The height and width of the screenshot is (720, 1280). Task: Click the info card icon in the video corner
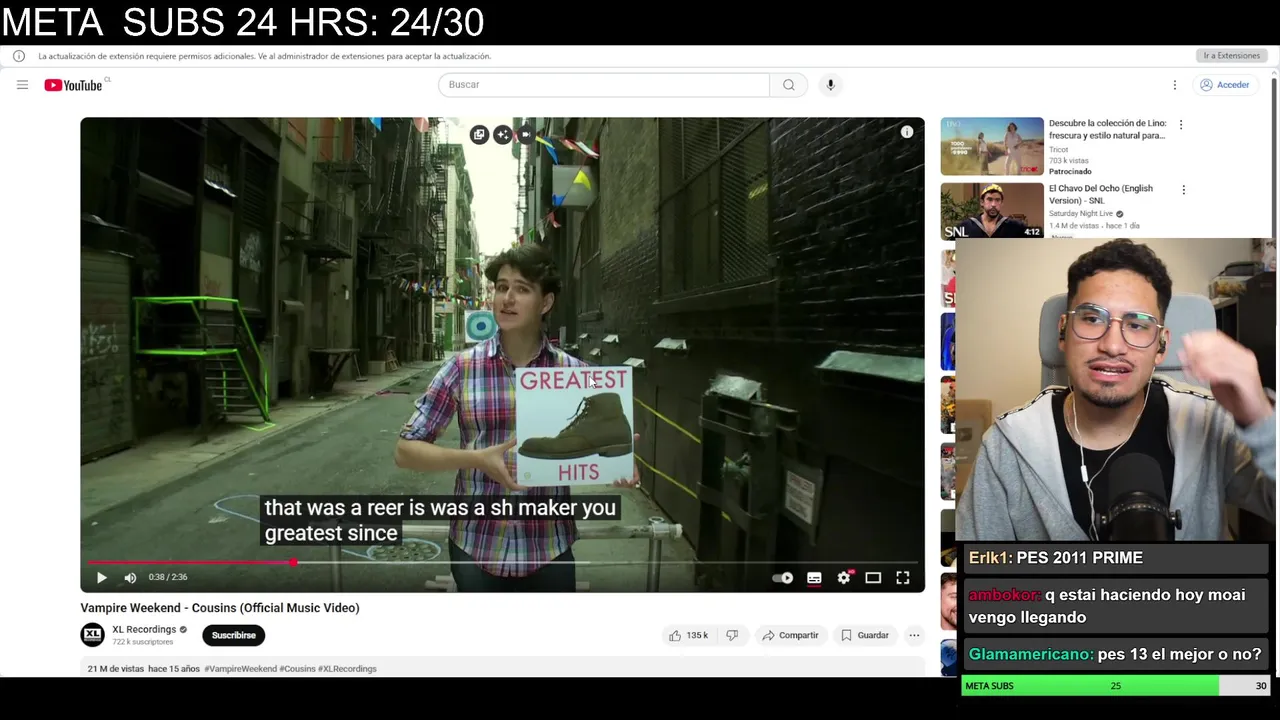pyautogui.click(x=907, y=132)
